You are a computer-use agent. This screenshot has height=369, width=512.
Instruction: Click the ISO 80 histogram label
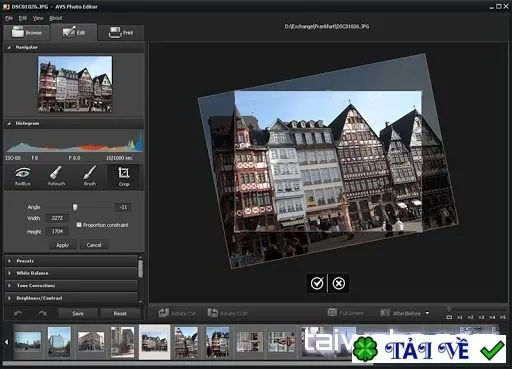pos(13,158)
